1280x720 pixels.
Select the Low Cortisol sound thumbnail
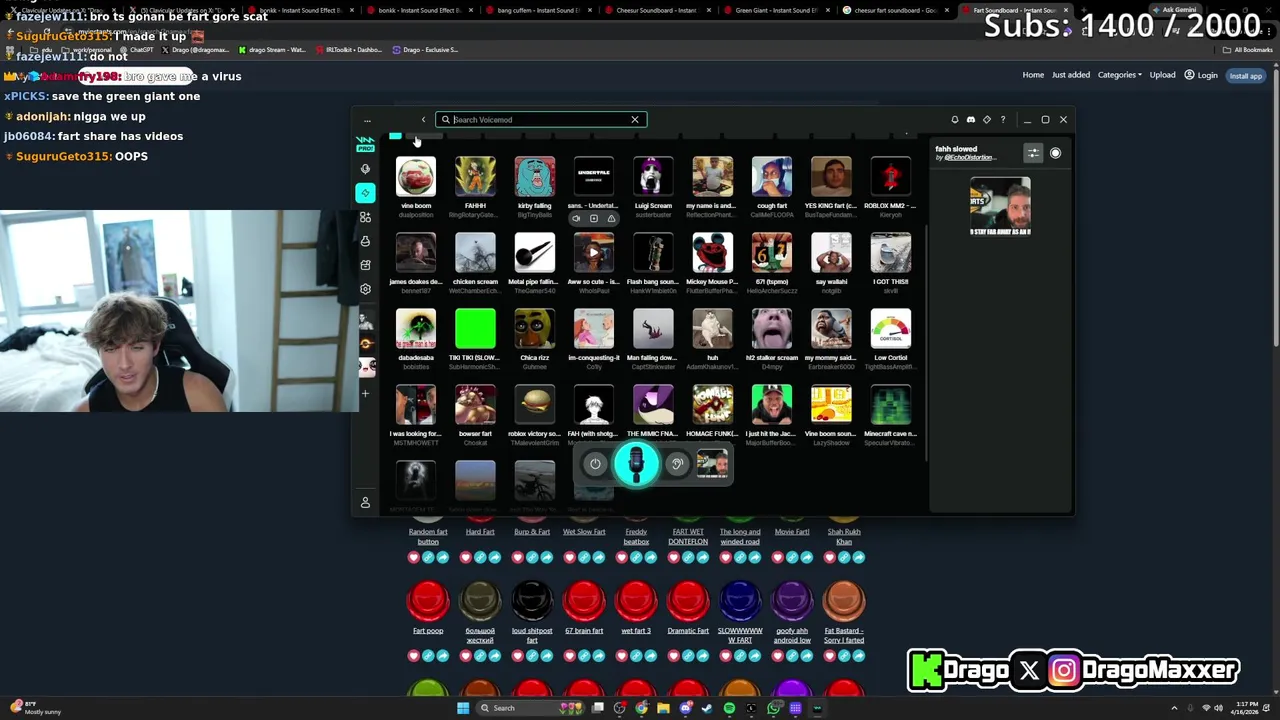pos(890,329)
